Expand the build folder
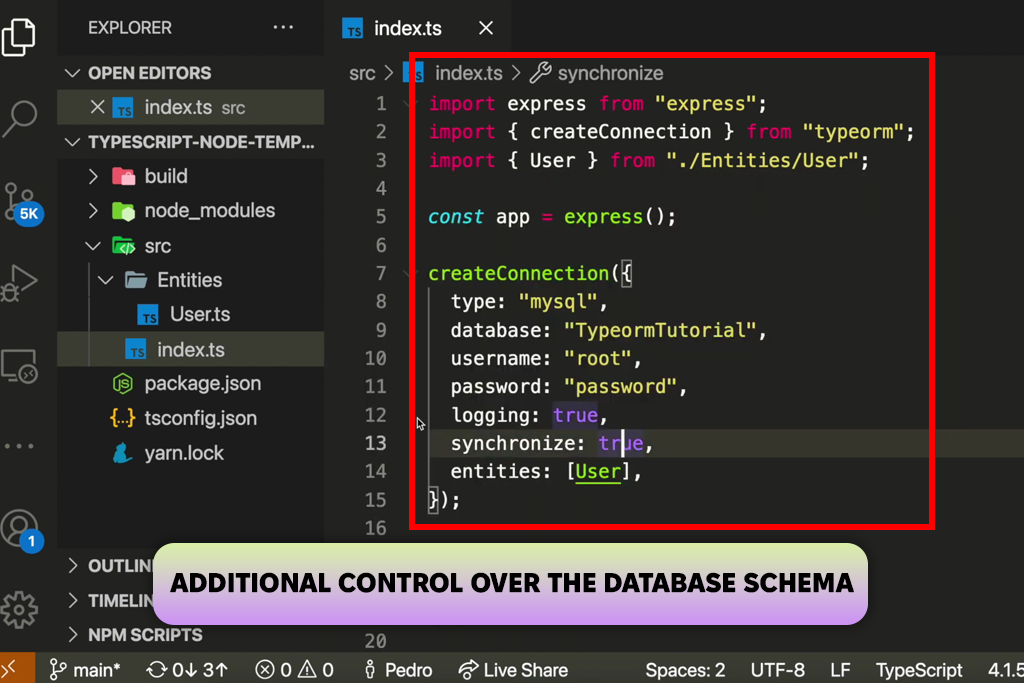This screenshot has height=683, width=1024. coord(165,176)
